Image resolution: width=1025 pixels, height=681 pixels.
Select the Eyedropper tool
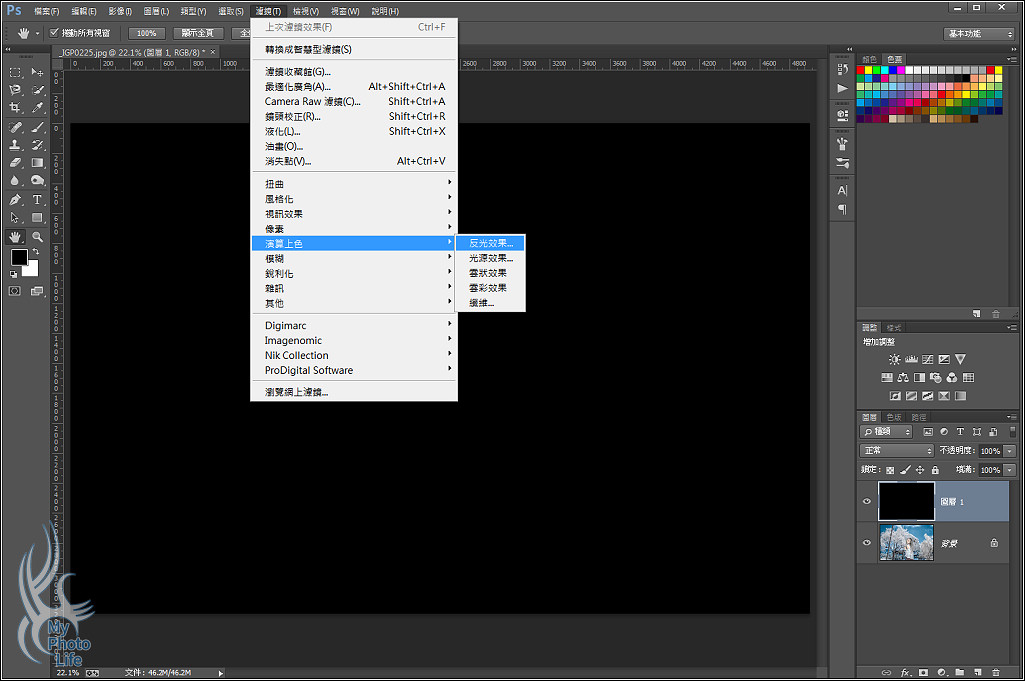tap(37, 108)
